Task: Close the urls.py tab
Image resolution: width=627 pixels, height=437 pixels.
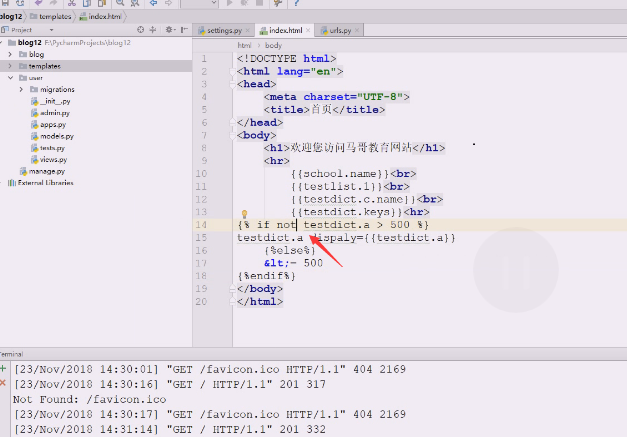Action: (x=357, y=30)
